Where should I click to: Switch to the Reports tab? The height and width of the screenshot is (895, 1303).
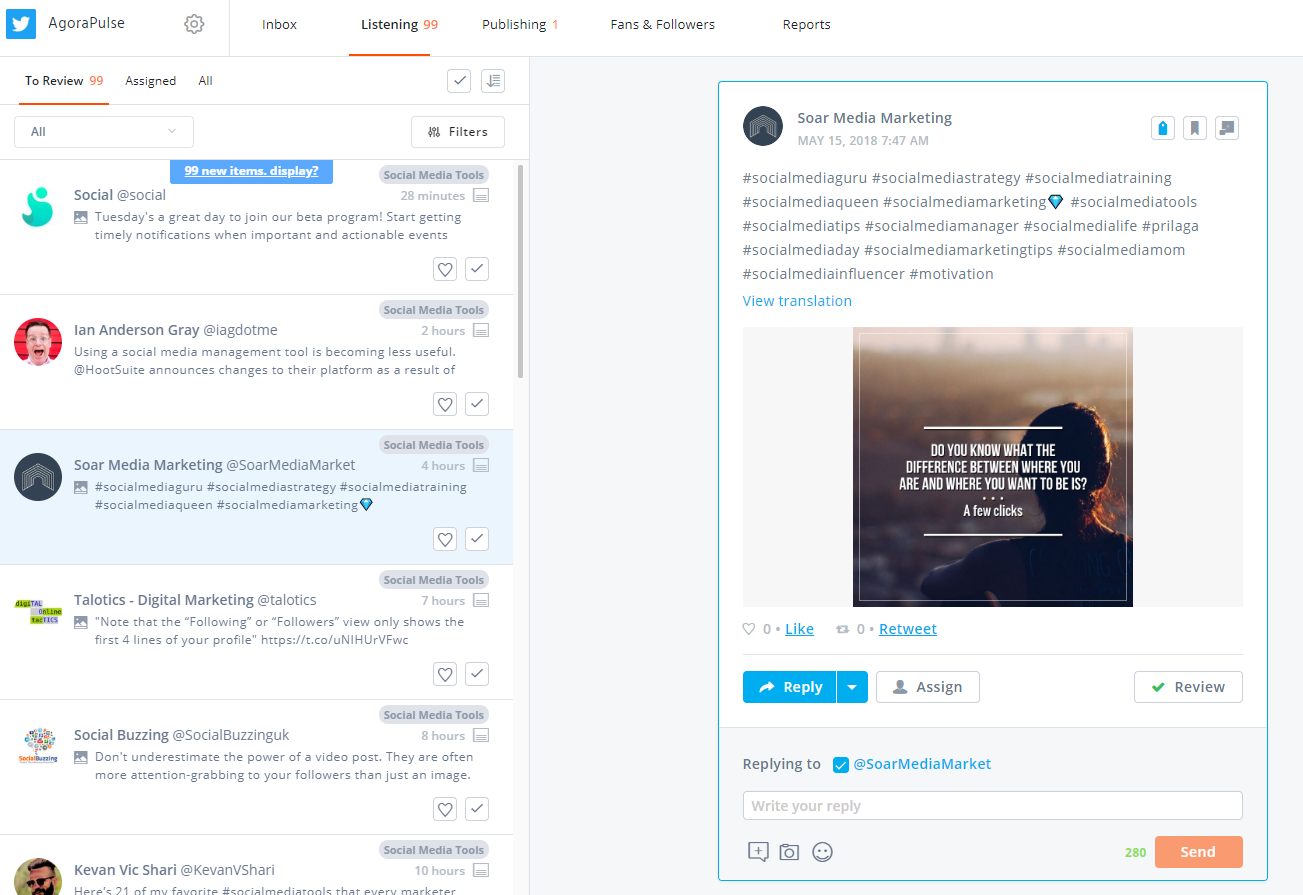point(807,25)
